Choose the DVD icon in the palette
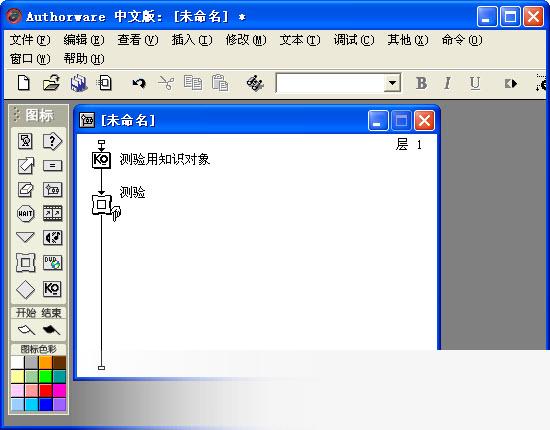 (x=52, y=263)
